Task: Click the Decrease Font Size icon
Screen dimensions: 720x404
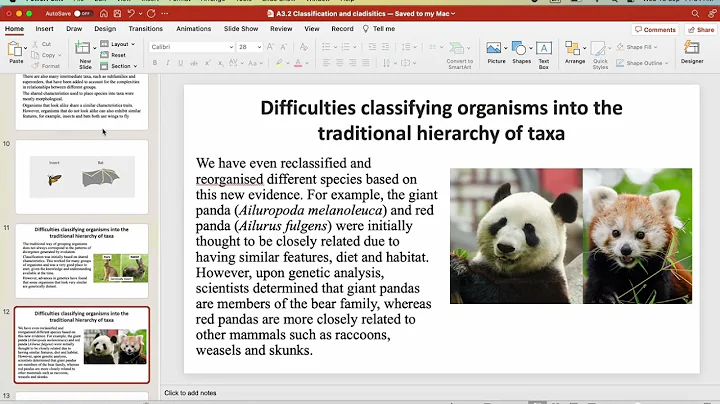Action: coord(284,47)
